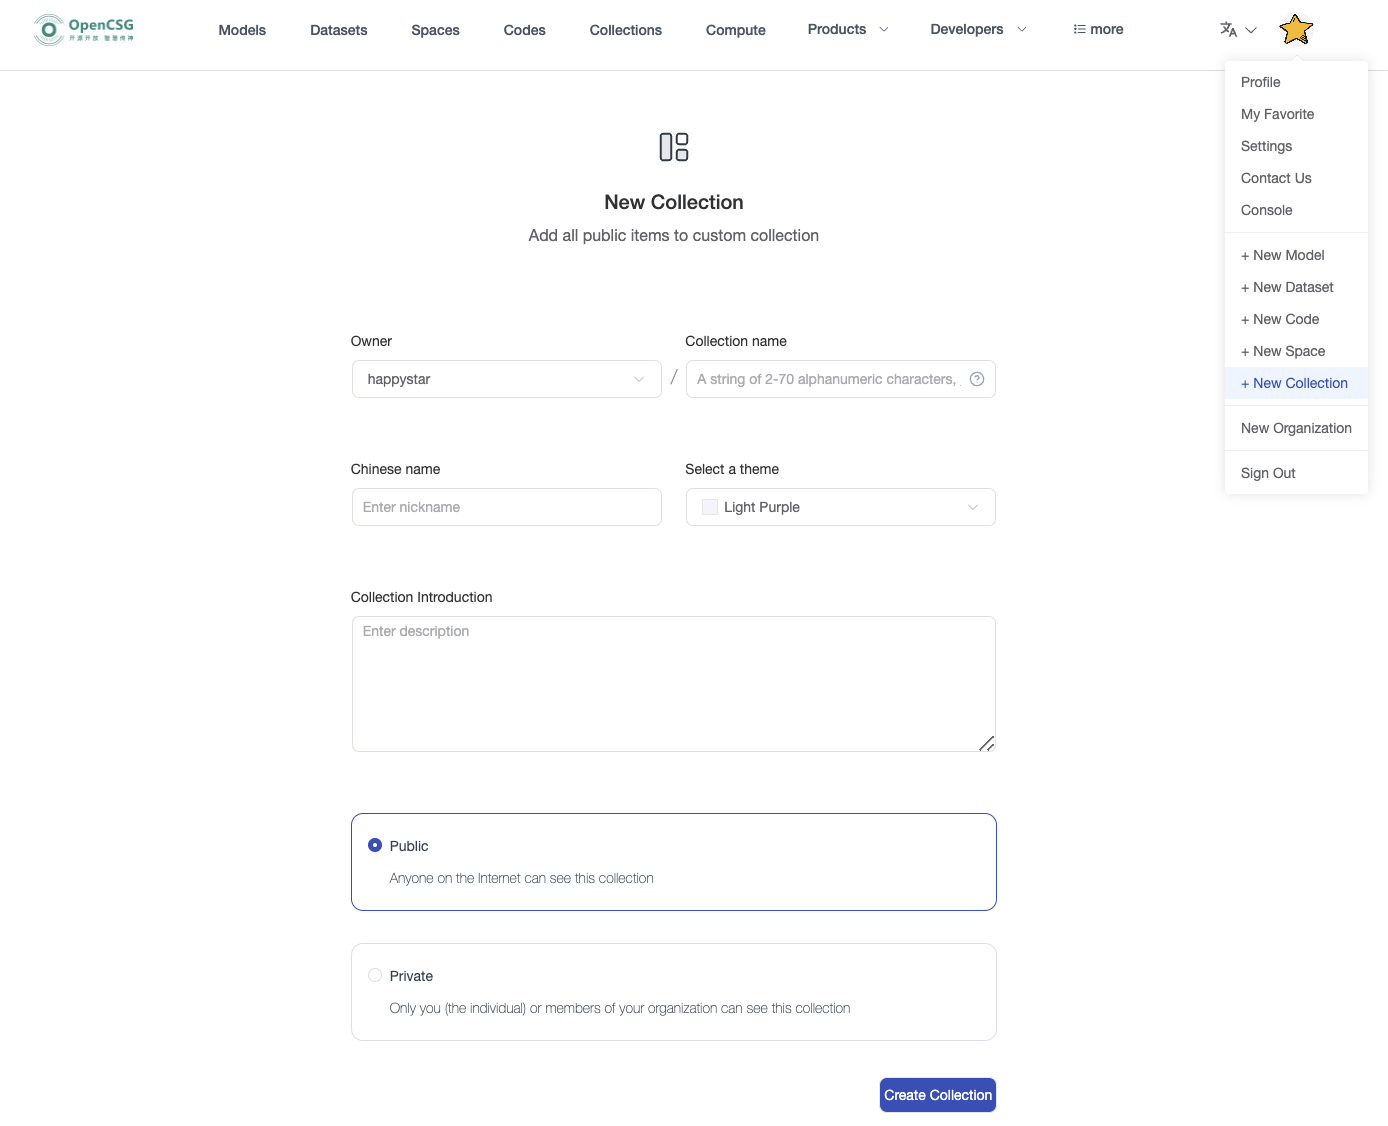Viewport: 1388px width, 1126px height.
Task: Focus the Chinese name nickname field
Action: pos(506,507)
